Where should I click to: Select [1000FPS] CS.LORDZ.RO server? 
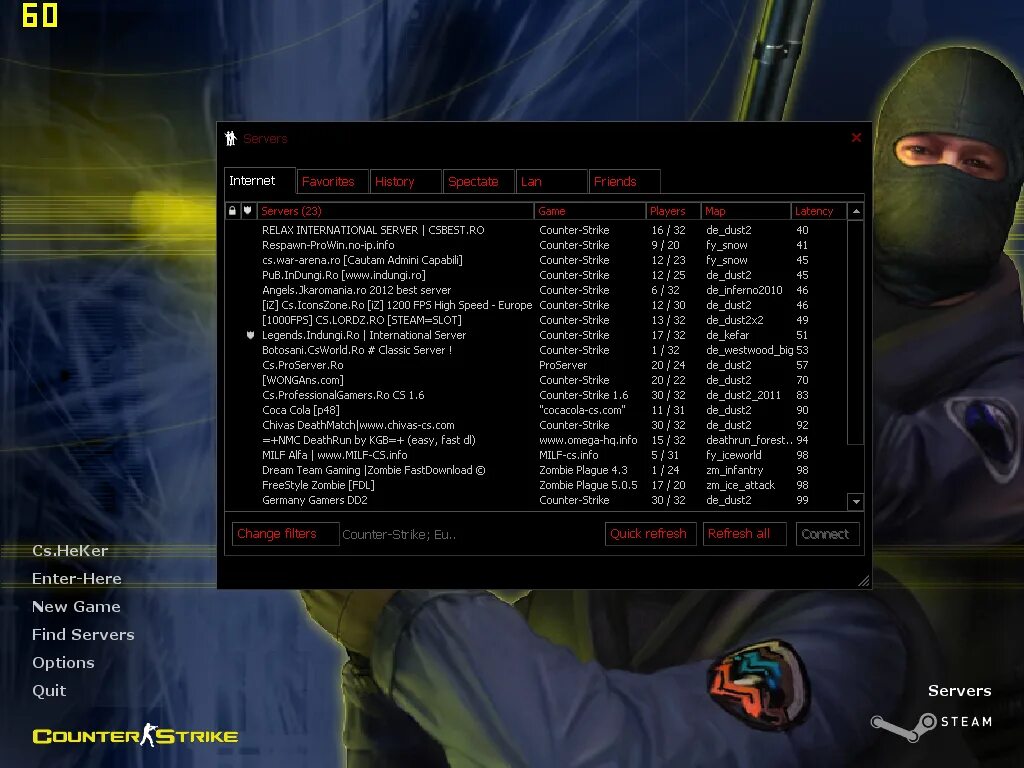pyautogui.click(x=536, y=320)
